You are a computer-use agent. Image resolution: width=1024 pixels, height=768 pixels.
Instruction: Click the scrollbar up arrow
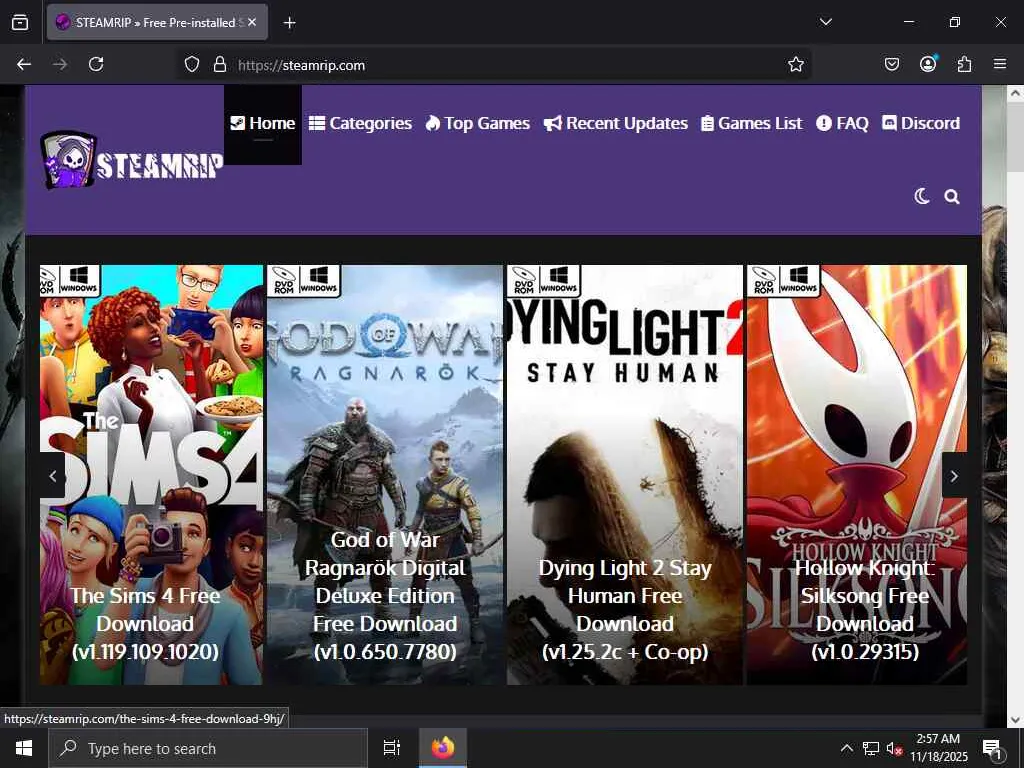[x=1016, y=93]
